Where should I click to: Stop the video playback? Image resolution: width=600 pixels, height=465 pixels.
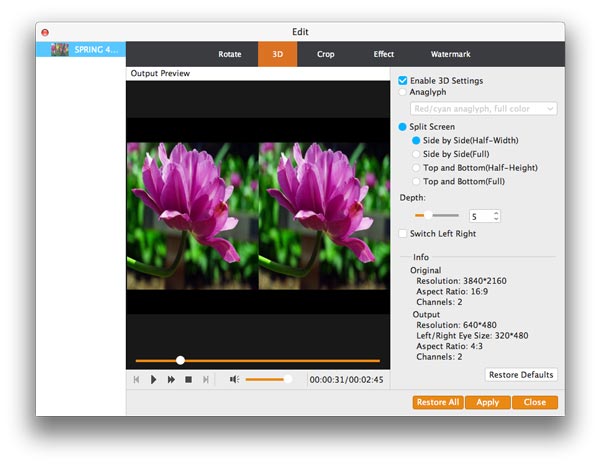point(188,380)
